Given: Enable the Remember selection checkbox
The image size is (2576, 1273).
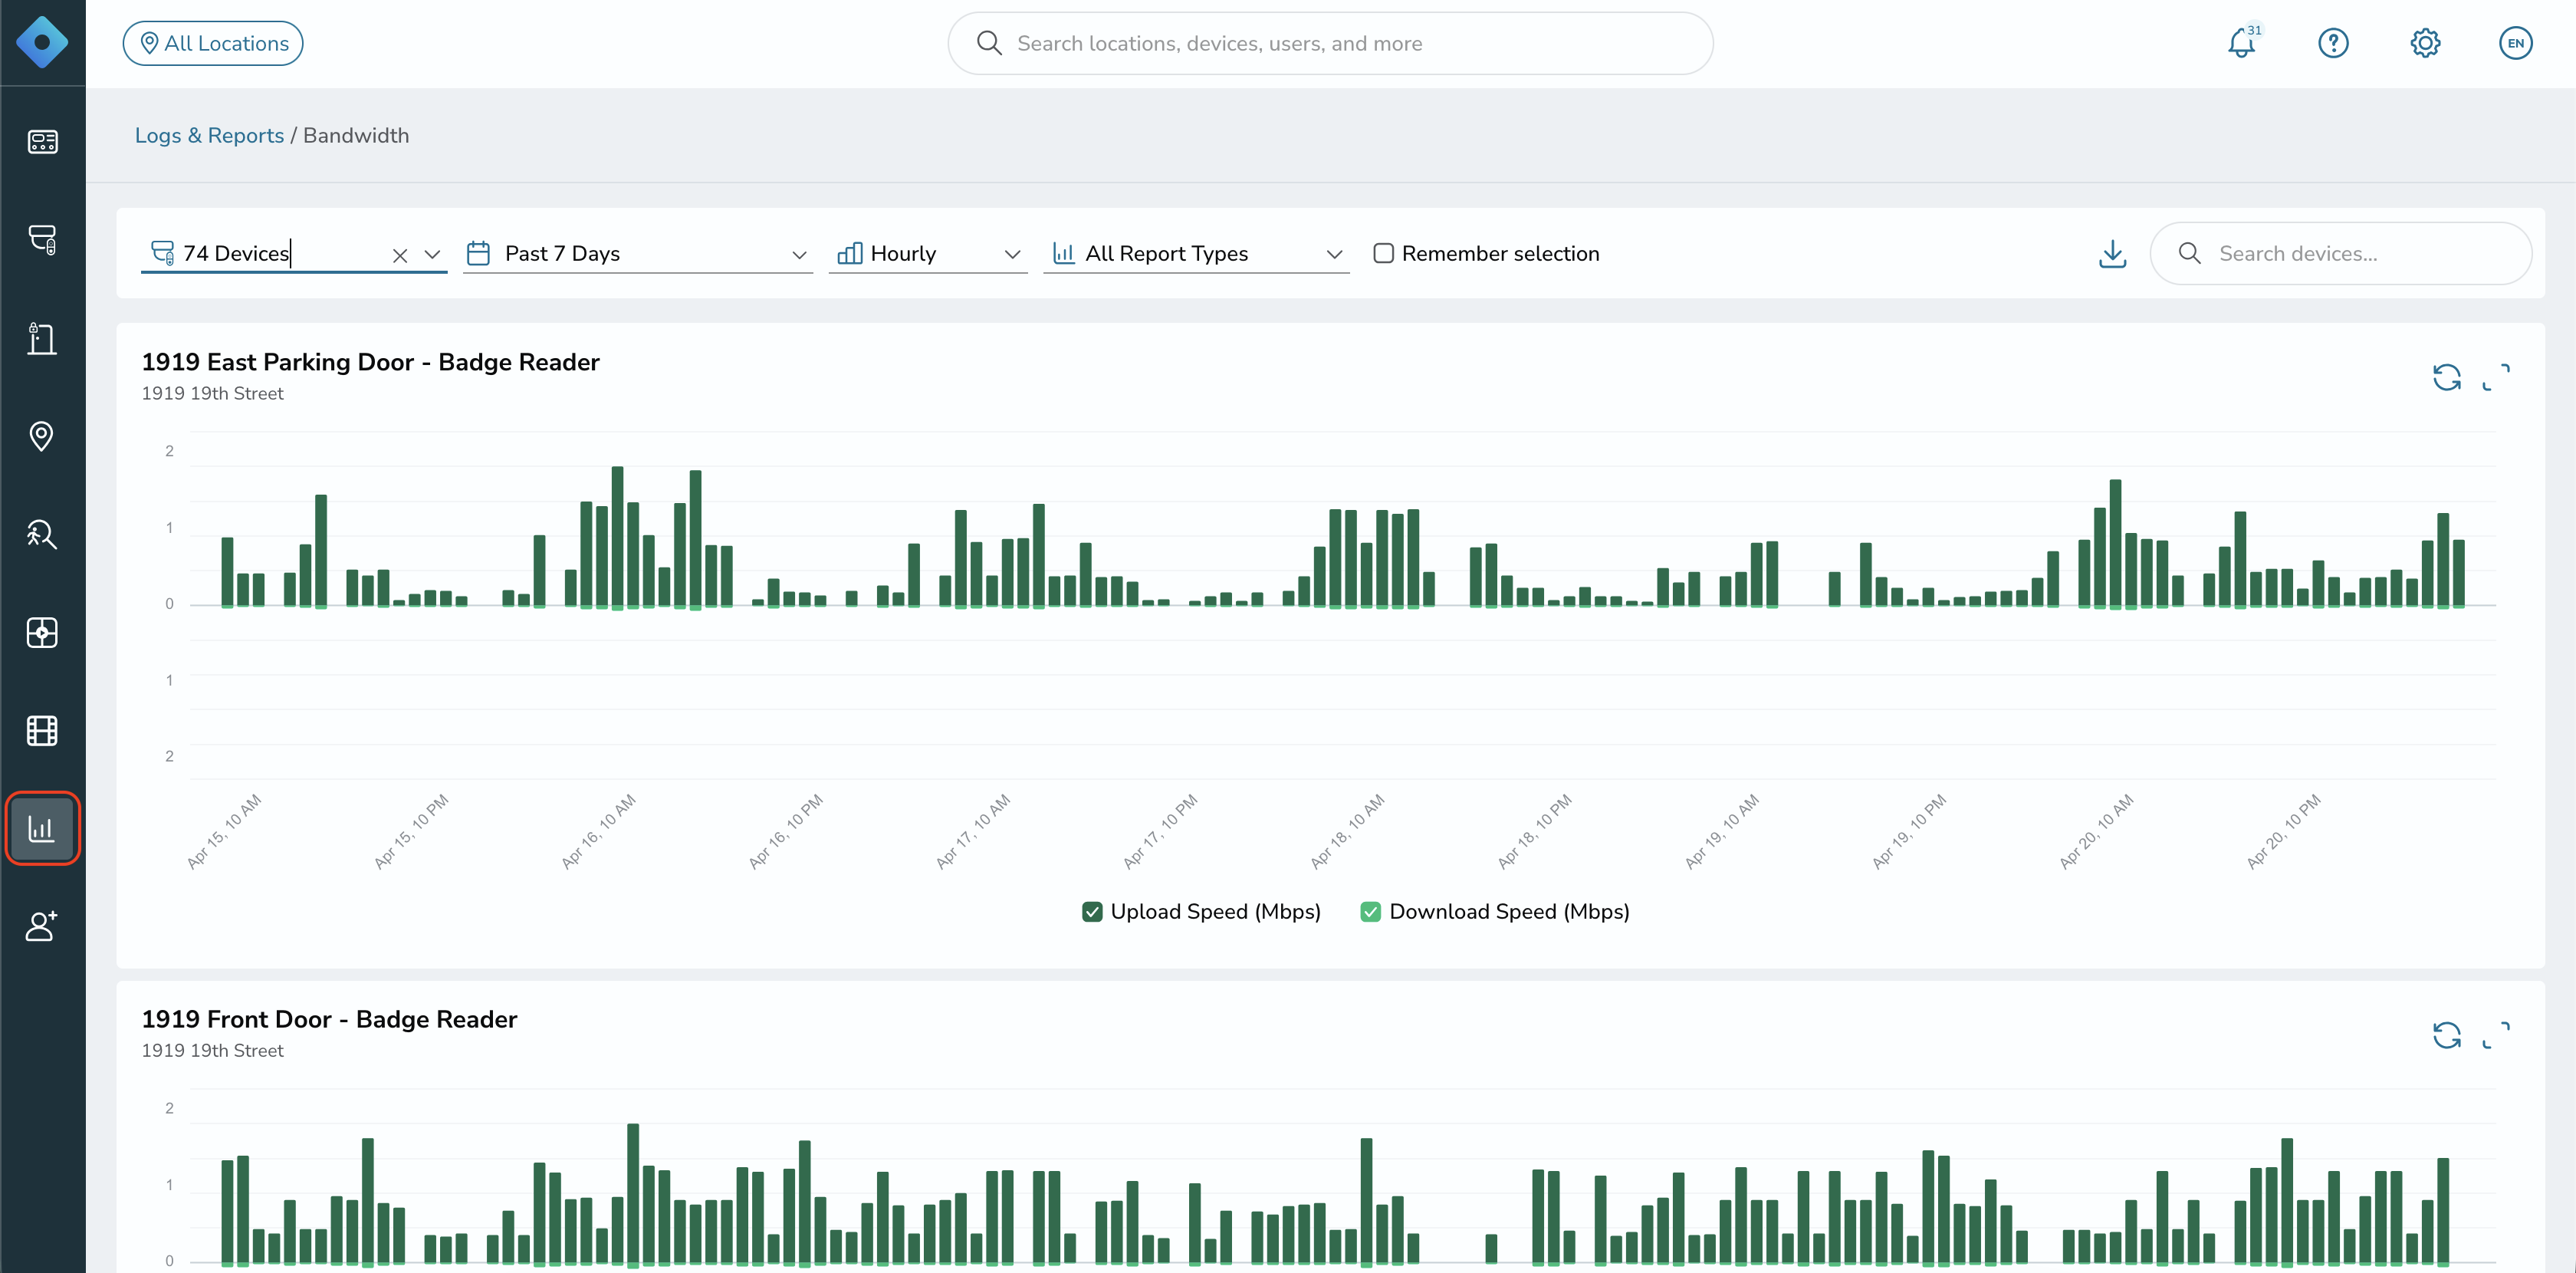Looking at the screenshot, I should coord(1383,254).
